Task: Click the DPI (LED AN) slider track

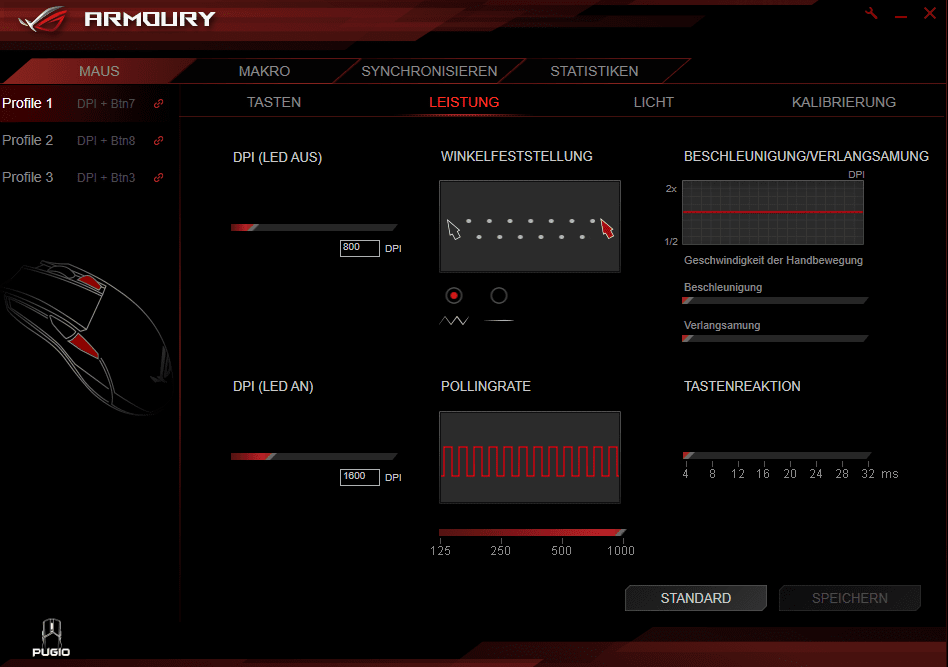Action: (x=314, y=457)
